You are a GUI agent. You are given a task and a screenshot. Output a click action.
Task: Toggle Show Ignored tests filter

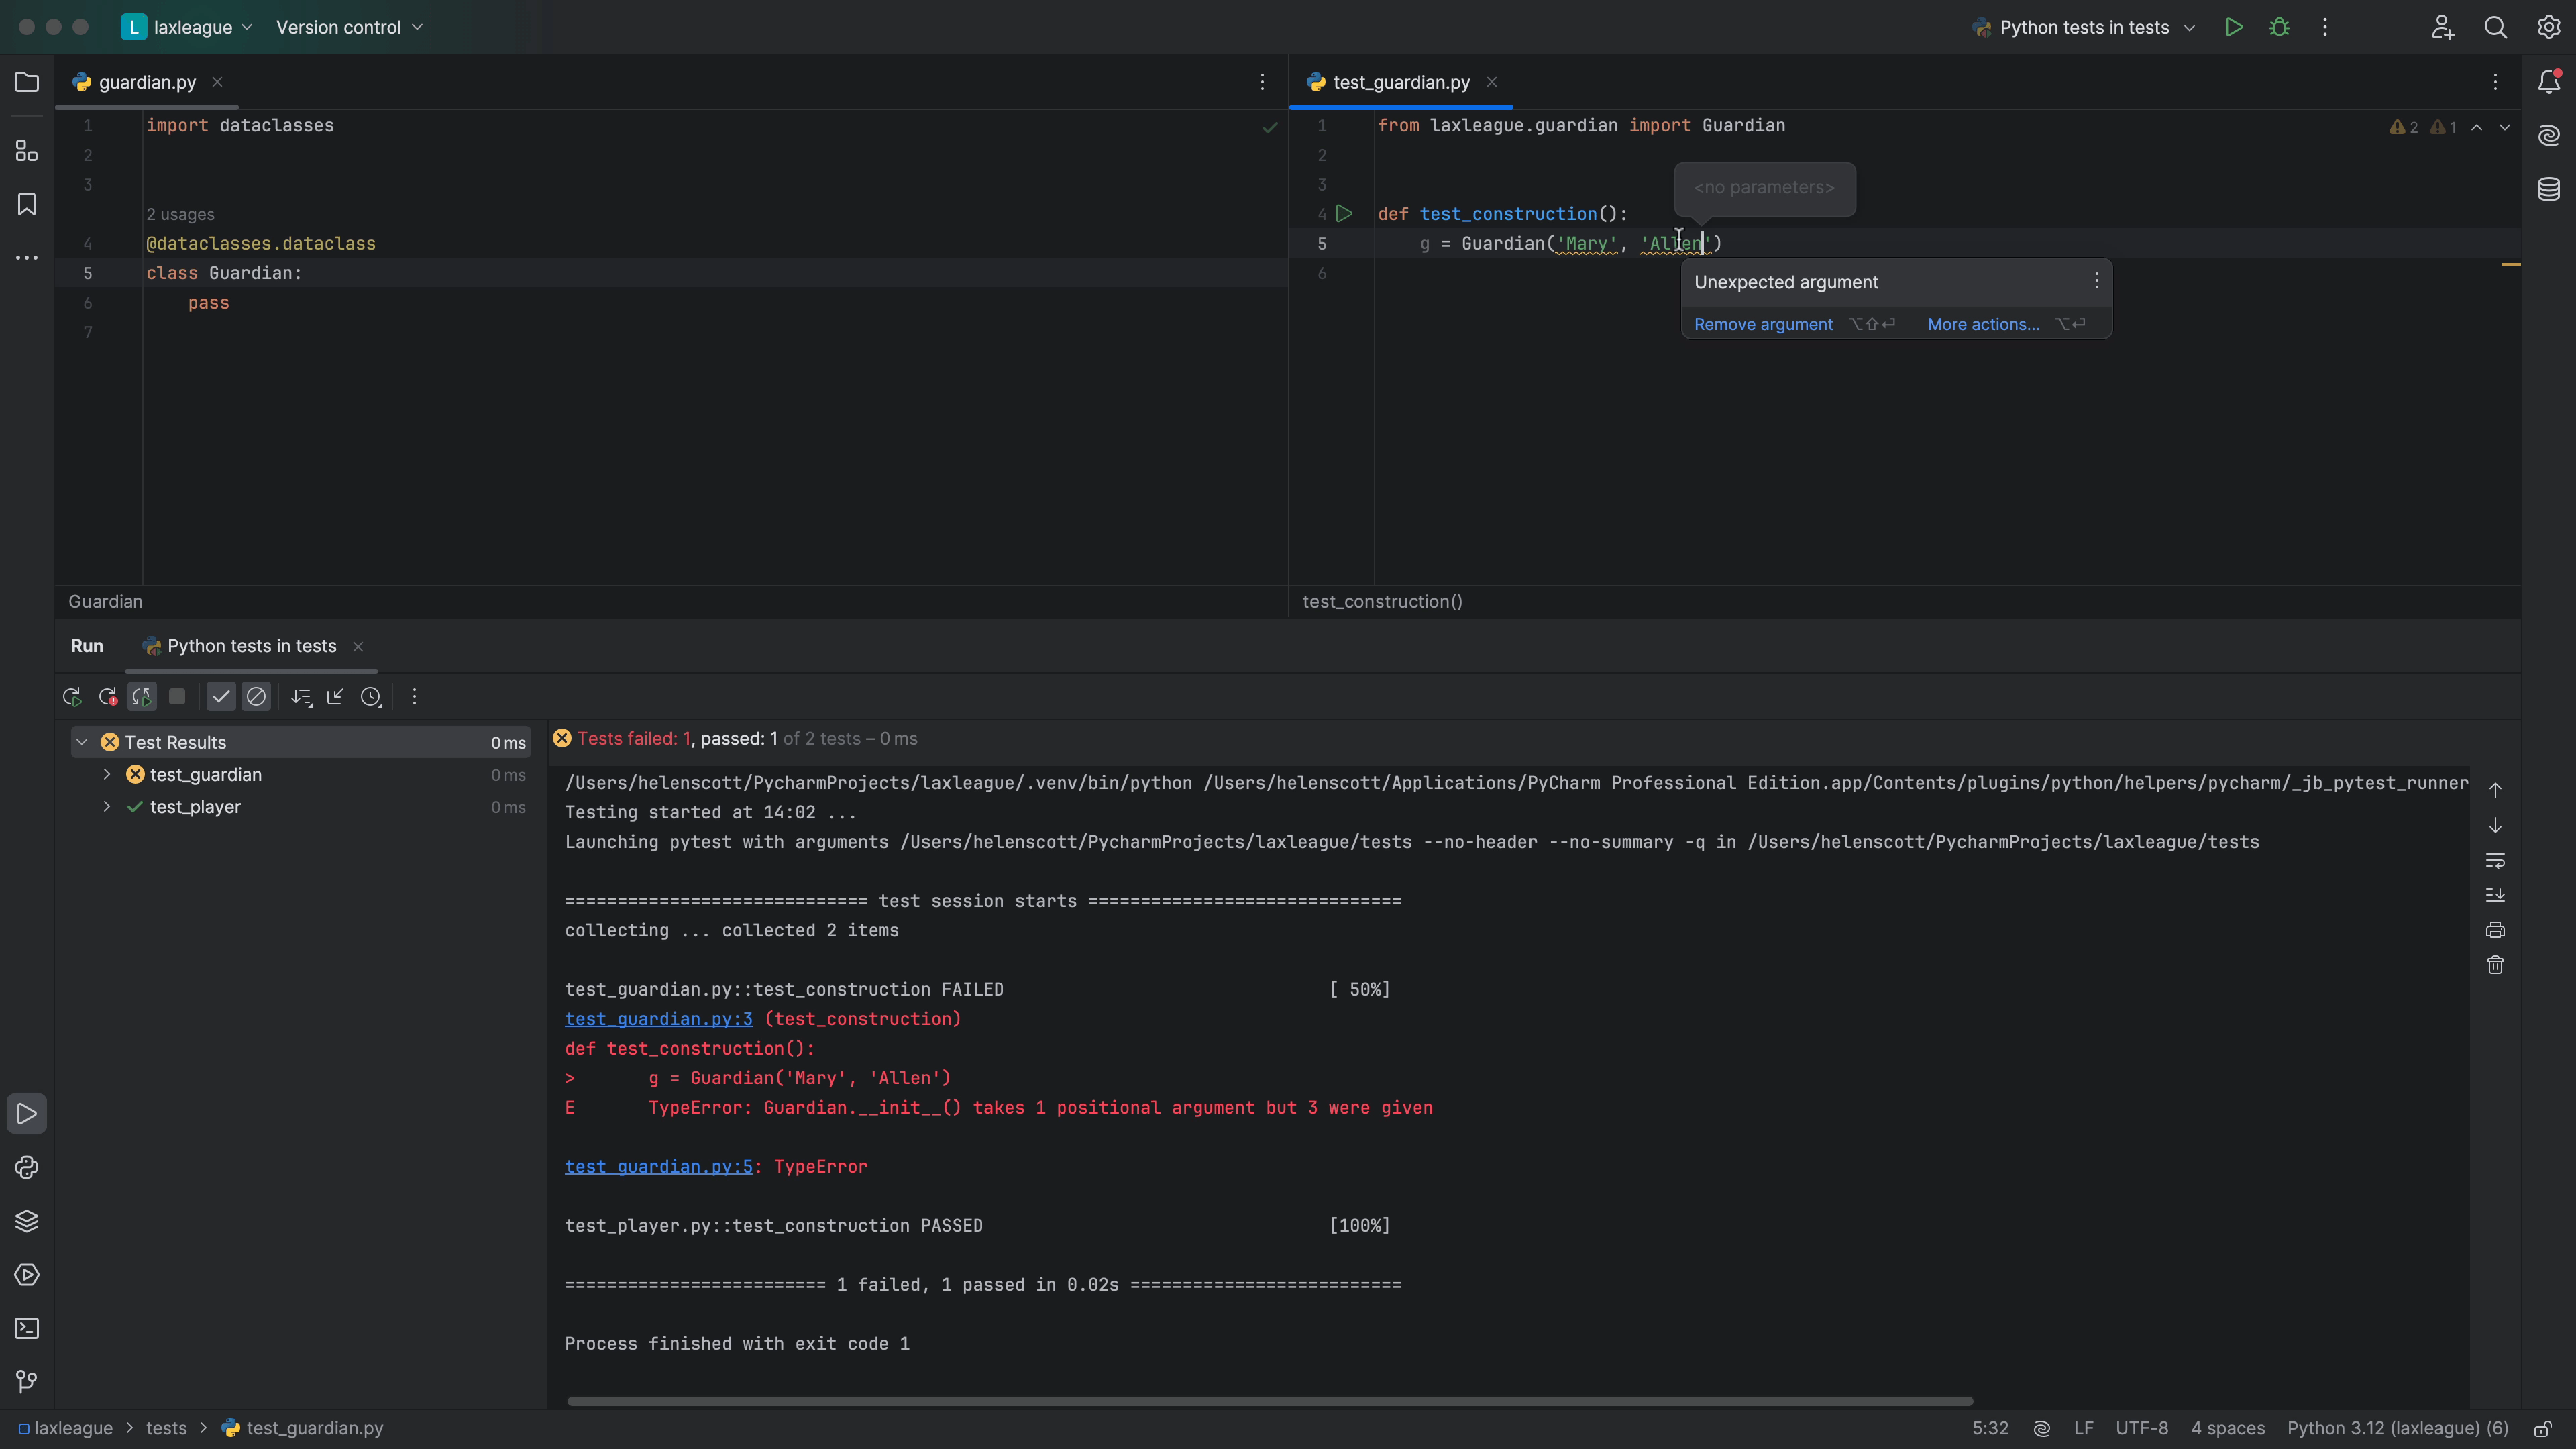(256, 697)
